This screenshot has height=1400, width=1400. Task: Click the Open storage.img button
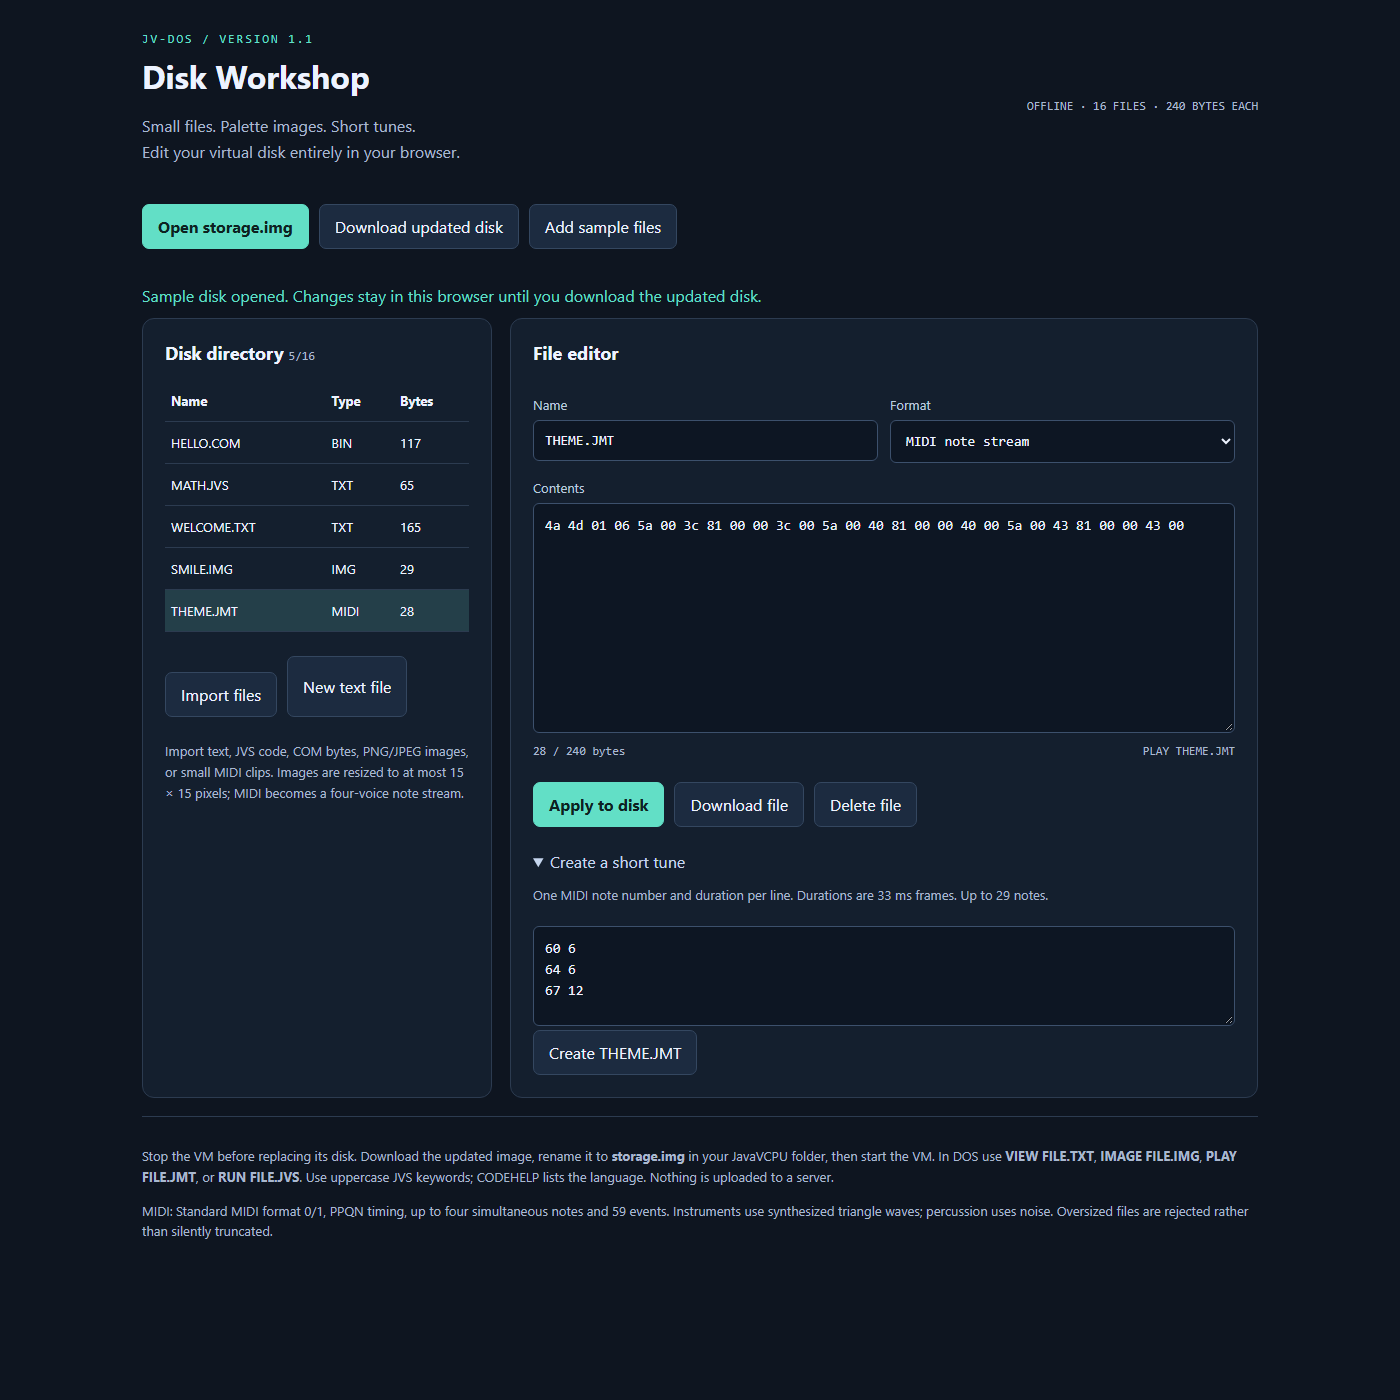(x=225, y=227)
